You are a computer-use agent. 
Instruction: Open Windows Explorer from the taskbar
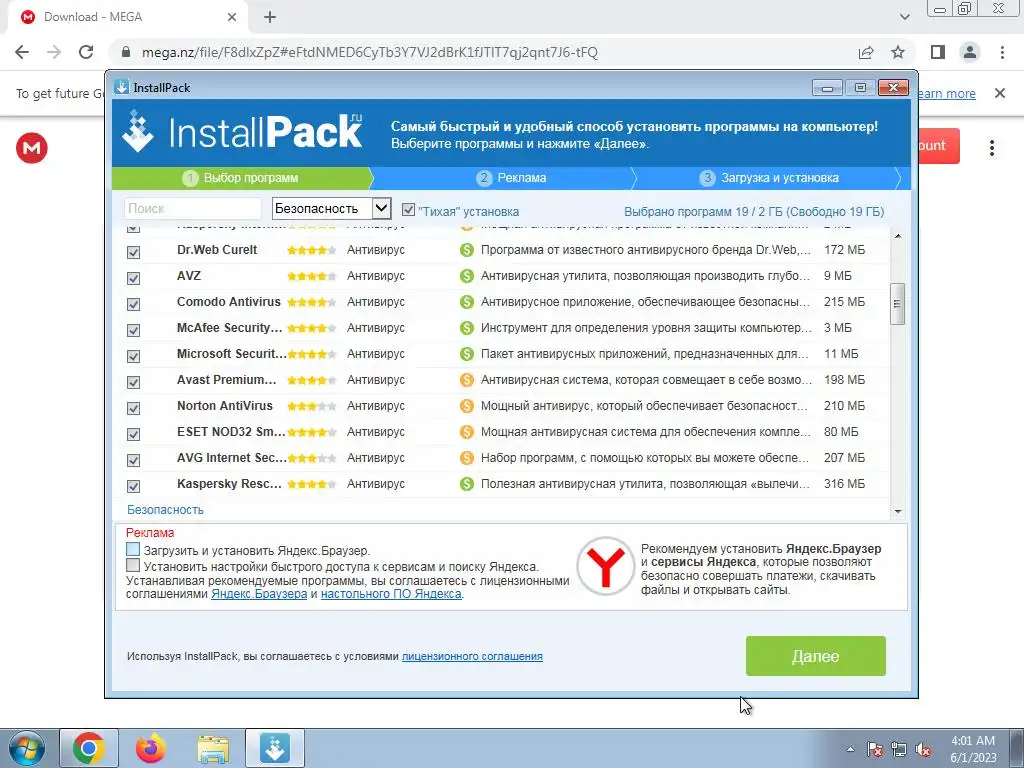click(213, 749)
